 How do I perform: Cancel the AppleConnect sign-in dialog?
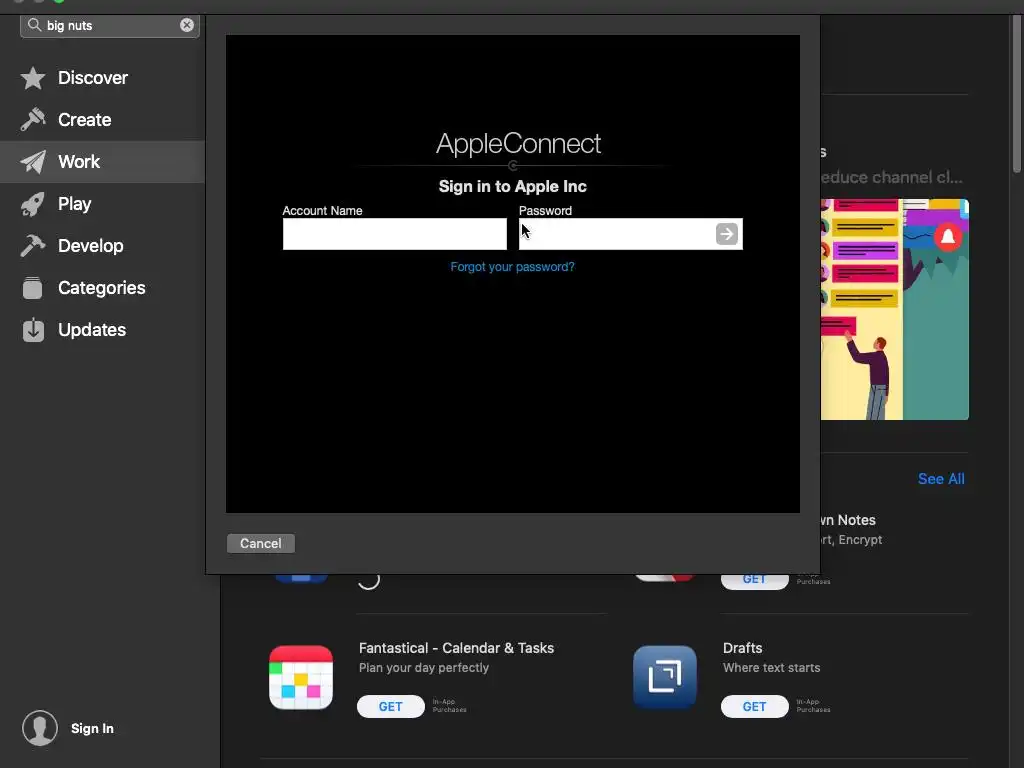(261, 543)
